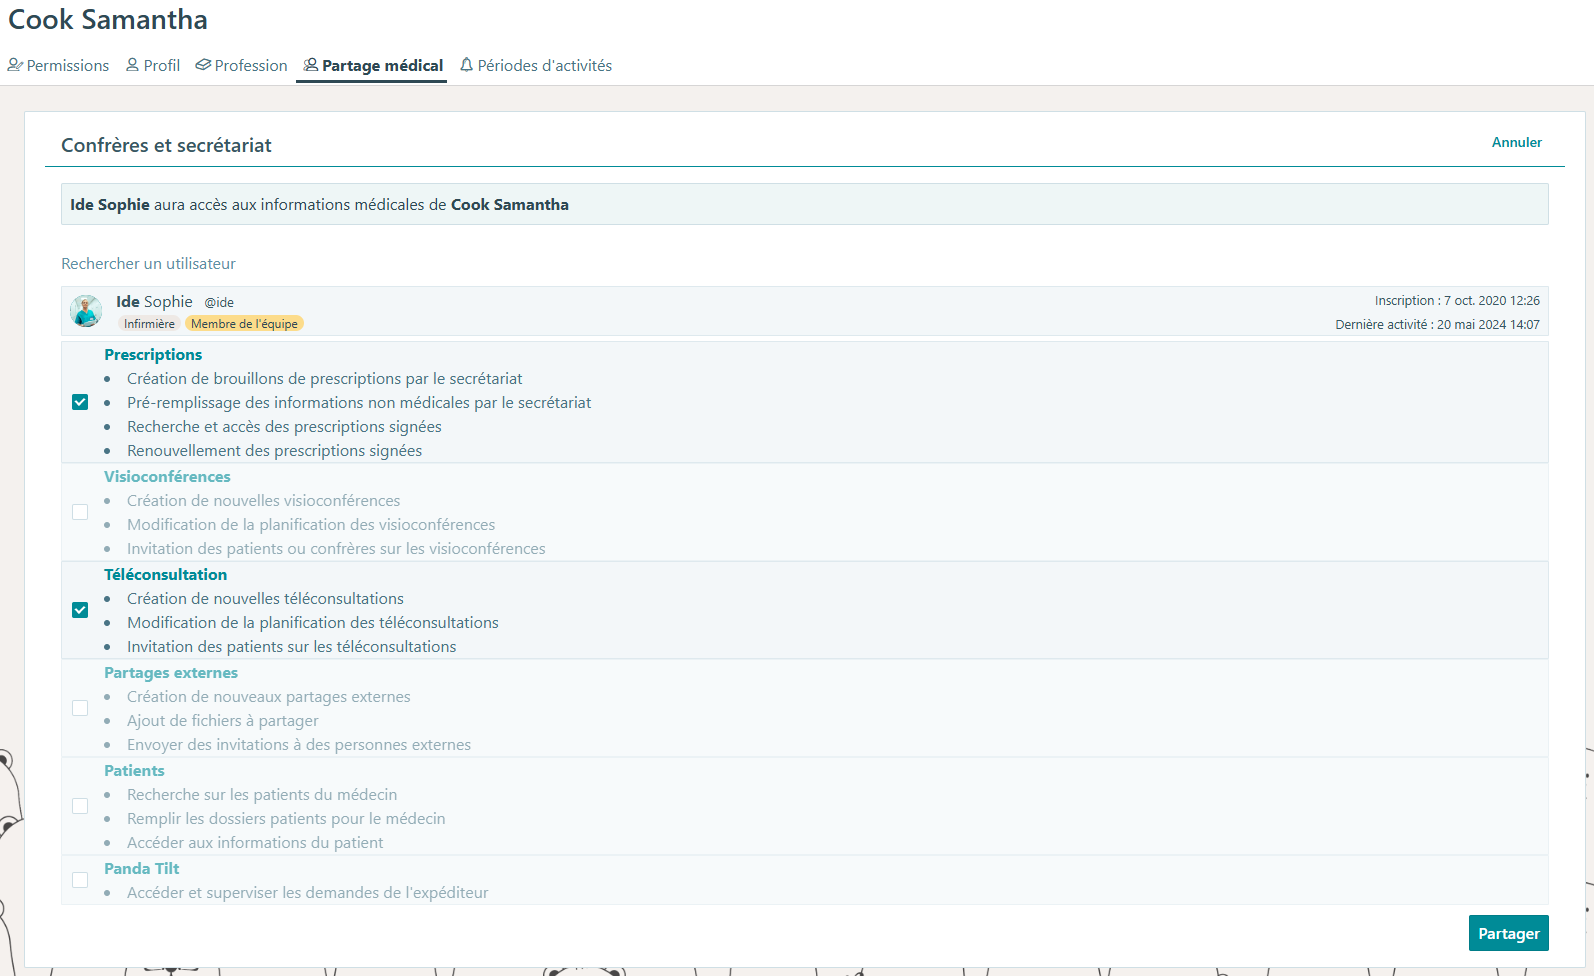Click the Visioconférences section heading
Image resolution: width=1594 pixels, height=976 pixels.
click(x=167, y=477)
